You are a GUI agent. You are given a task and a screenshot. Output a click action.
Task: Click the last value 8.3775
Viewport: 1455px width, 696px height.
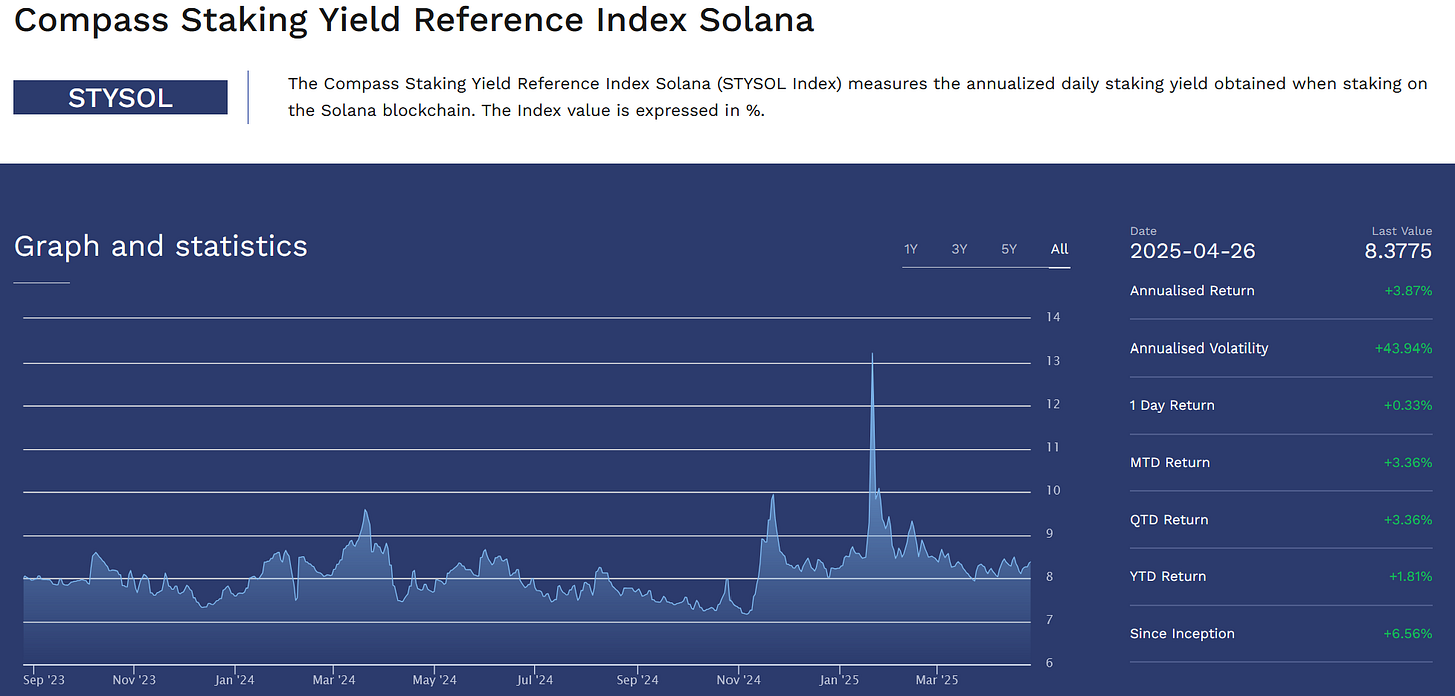click(x=1398, y=251)
